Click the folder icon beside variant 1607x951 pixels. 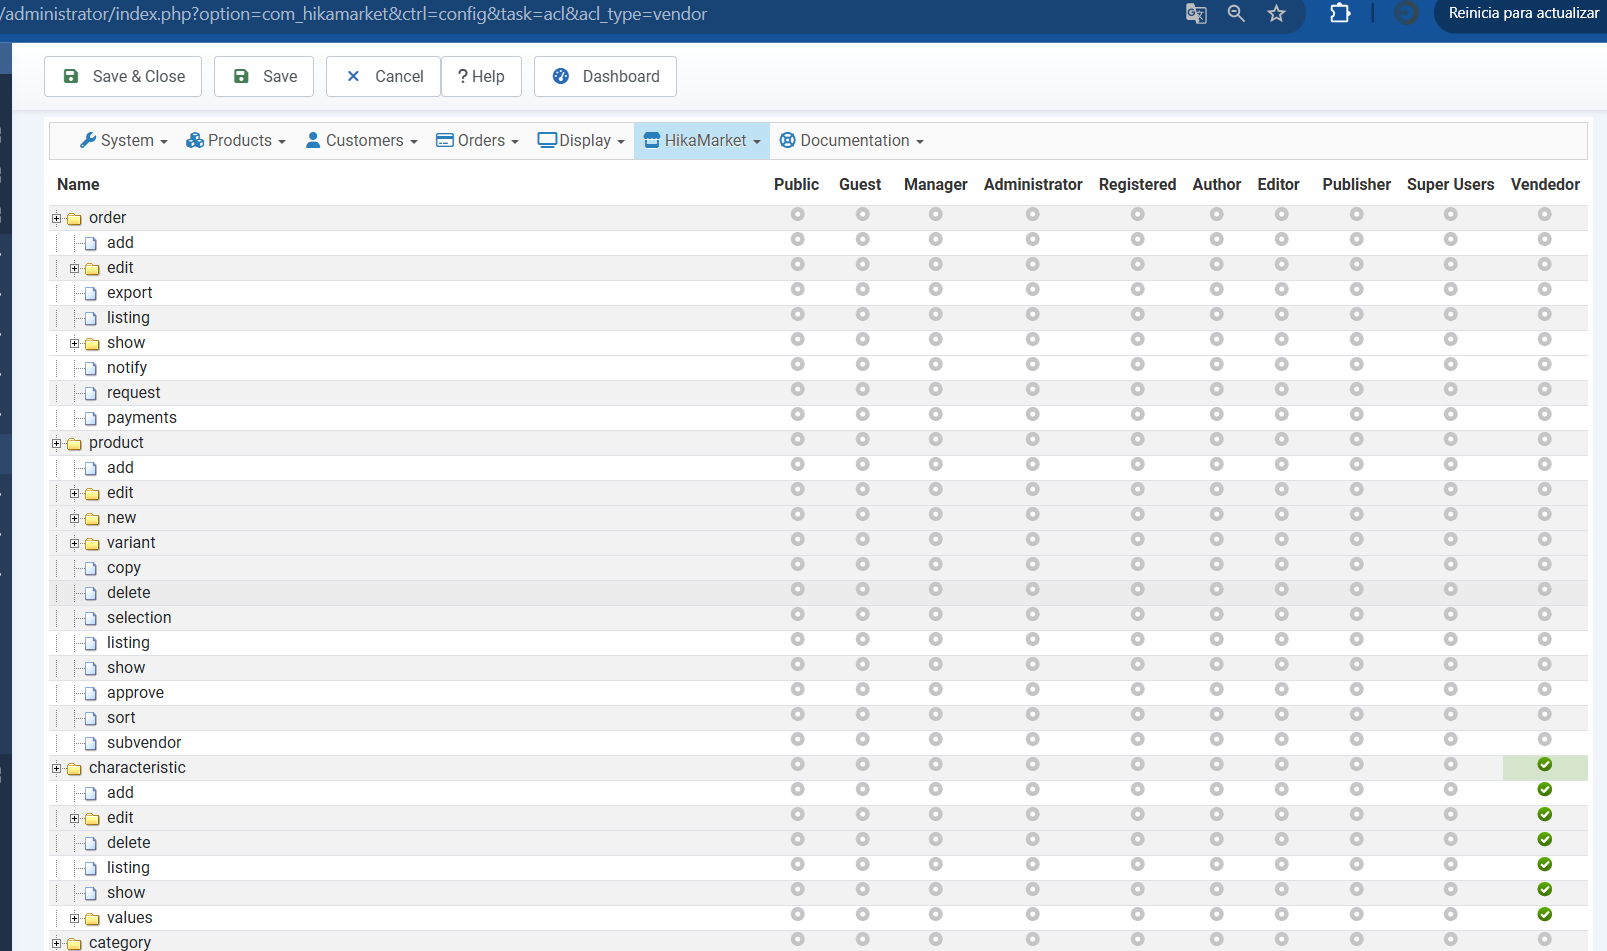[92, 544]
